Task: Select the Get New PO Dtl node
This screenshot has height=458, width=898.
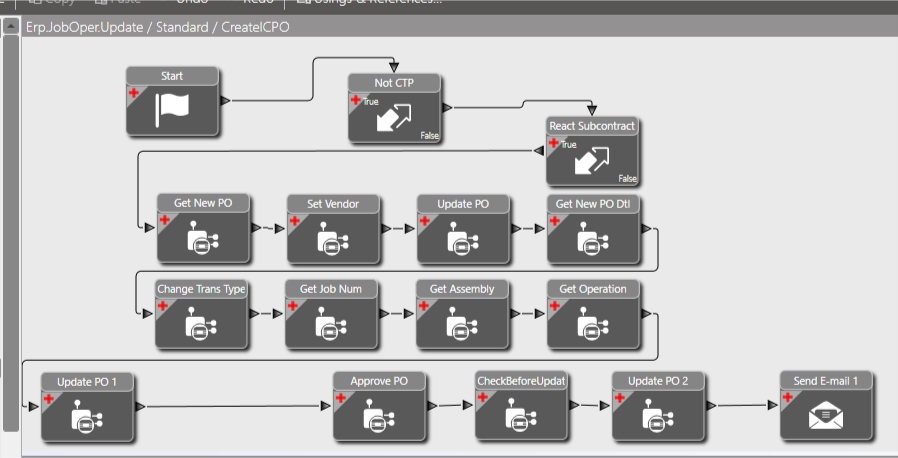Action: (x=593, y=229)
